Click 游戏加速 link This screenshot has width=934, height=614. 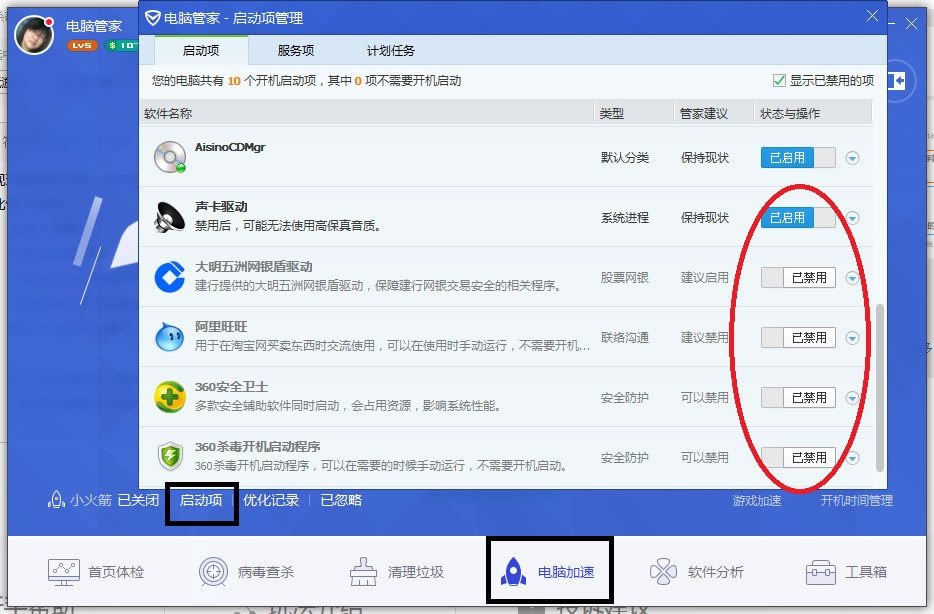(757, 500)
